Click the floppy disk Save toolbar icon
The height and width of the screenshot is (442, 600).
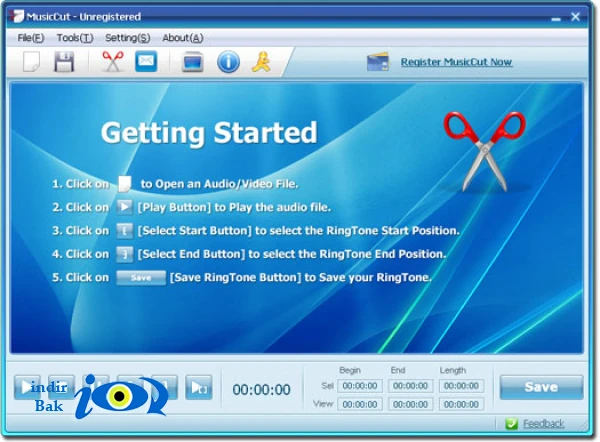[64, 62]
